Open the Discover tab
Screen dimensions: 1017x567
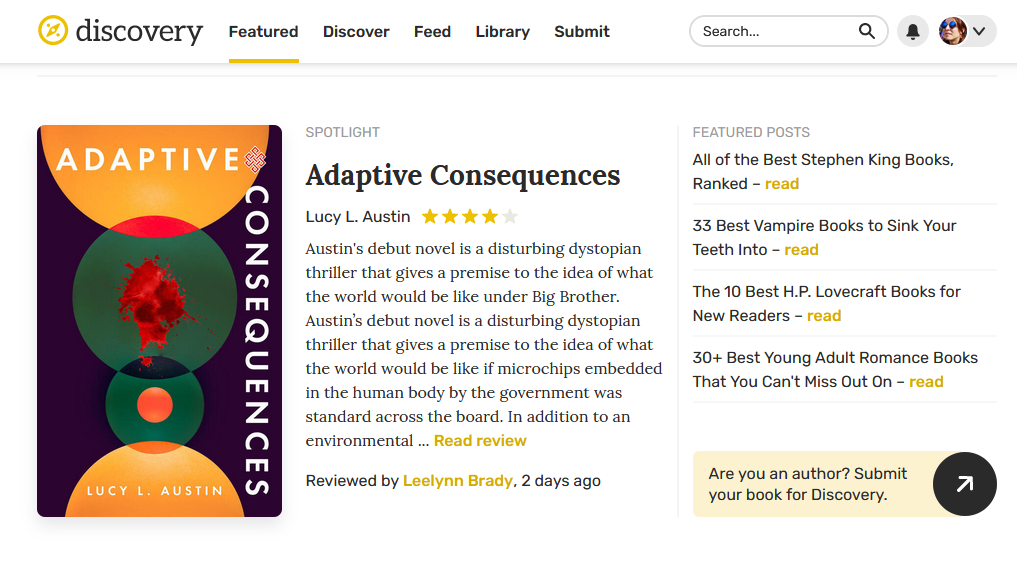pos(356,32)
